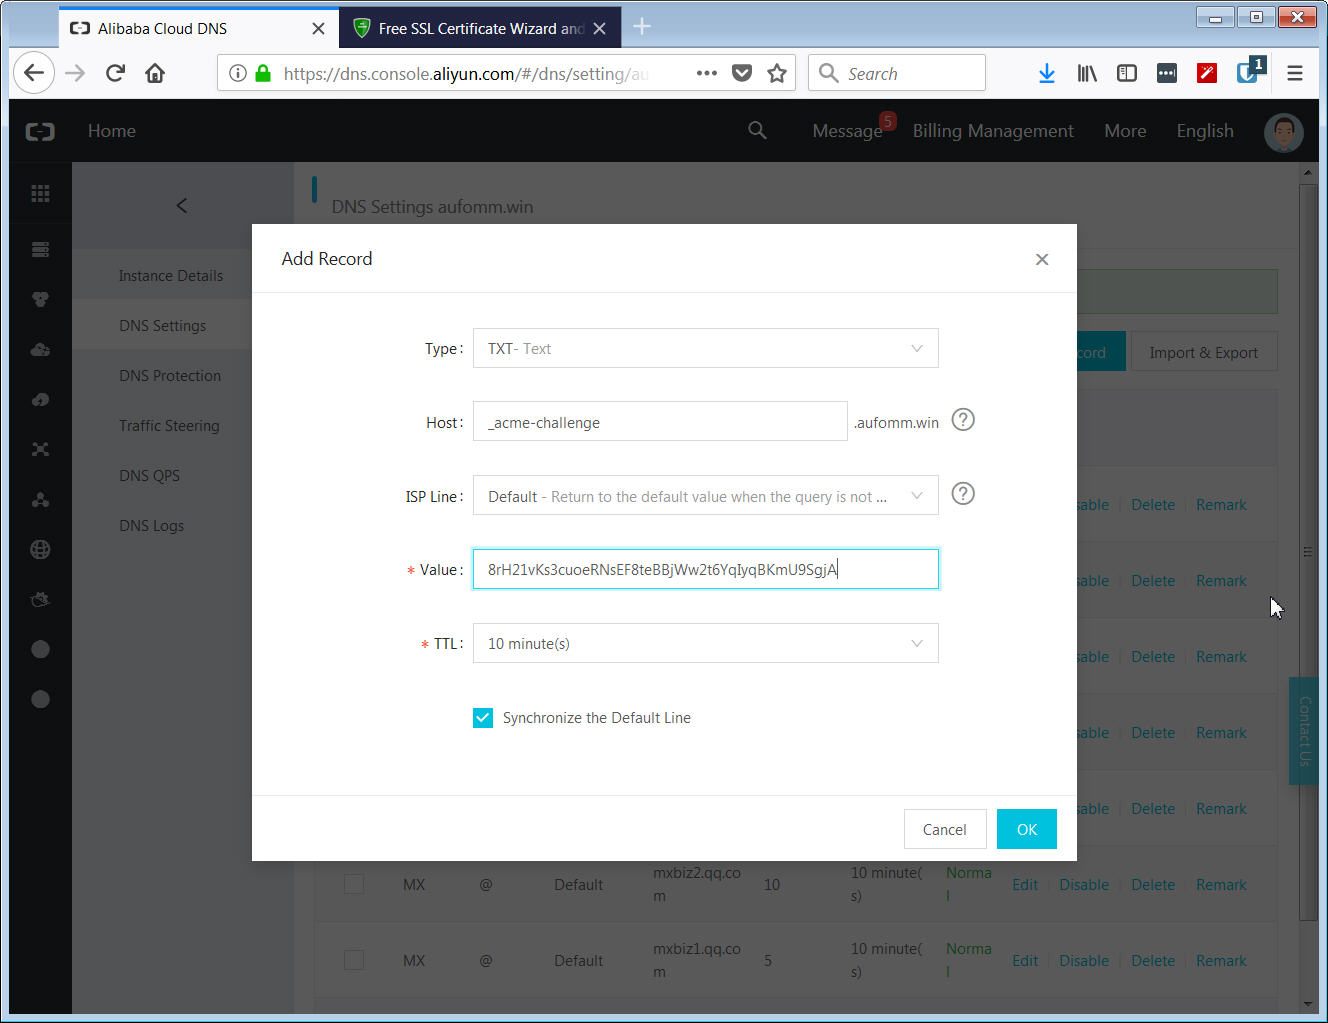1328x1023 pixels.
Task: Open the Firefox library icon
Action: pyautogui.click(x=1086, y=73)
